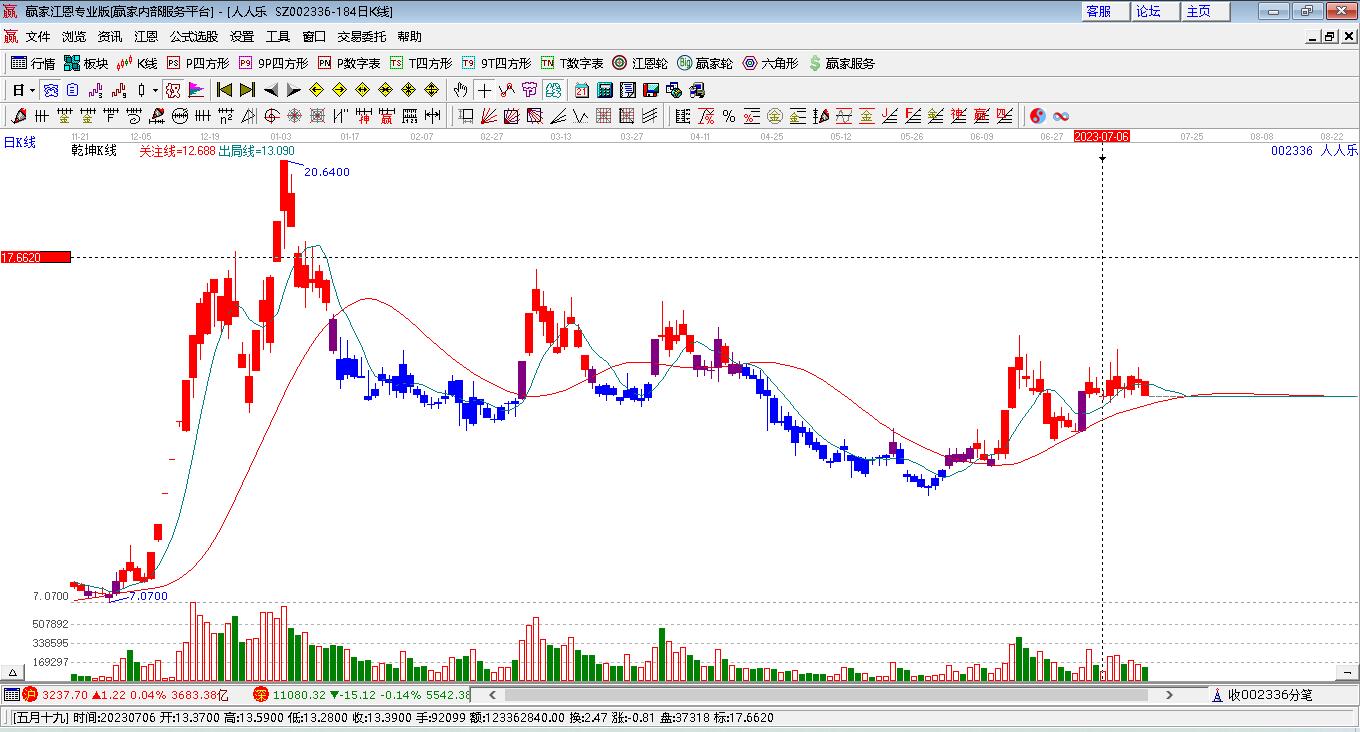Click the 江恩轮 Gann wheel icon
1360x732 pixels.
click(640, 63)
